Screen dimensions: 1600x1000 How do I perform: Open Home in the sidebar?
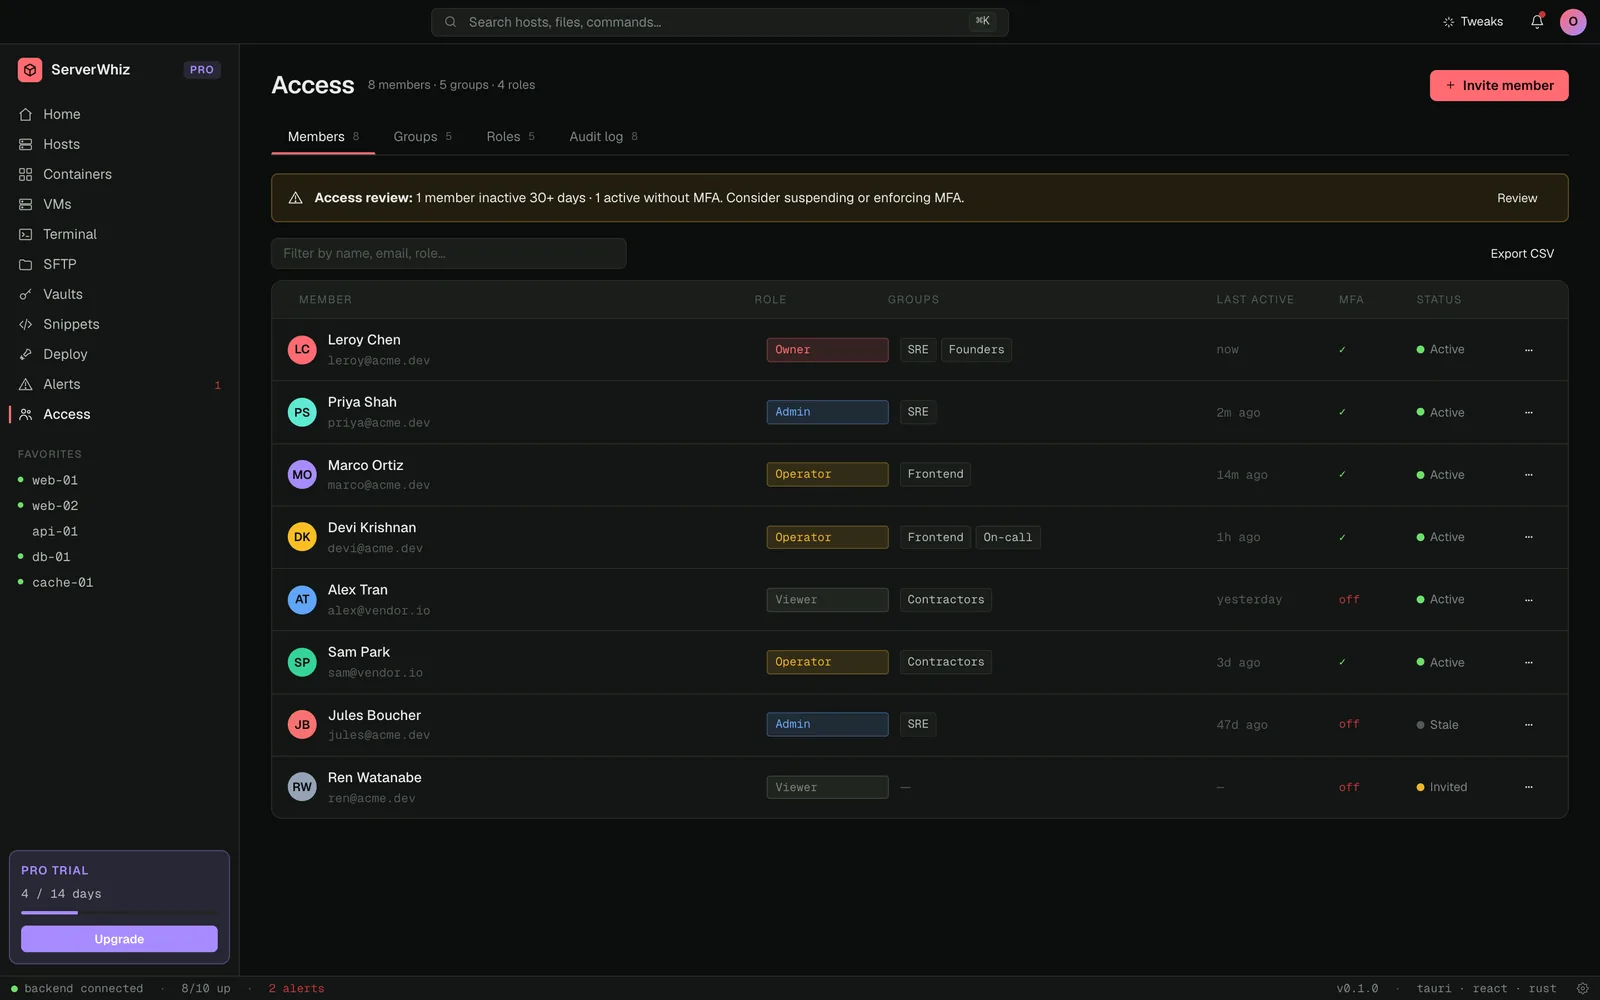pos(120,114)
